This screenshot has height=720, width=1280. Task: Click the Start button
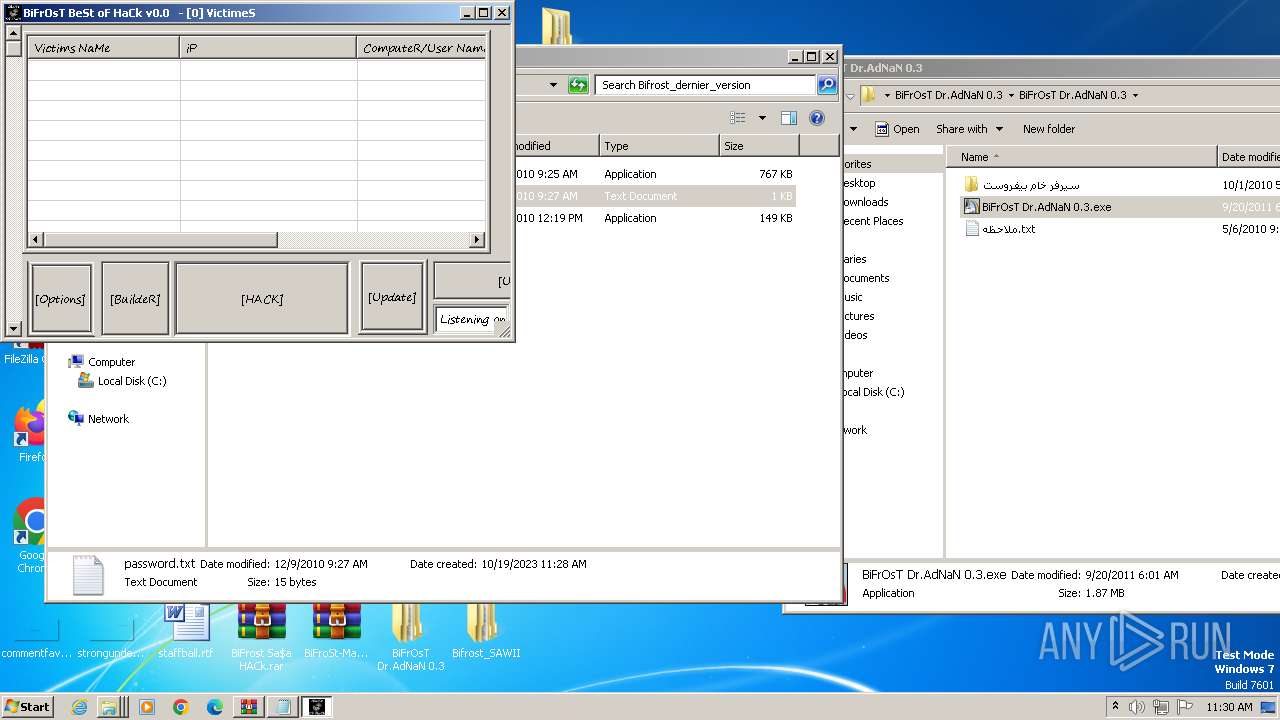tap(27, 706)
